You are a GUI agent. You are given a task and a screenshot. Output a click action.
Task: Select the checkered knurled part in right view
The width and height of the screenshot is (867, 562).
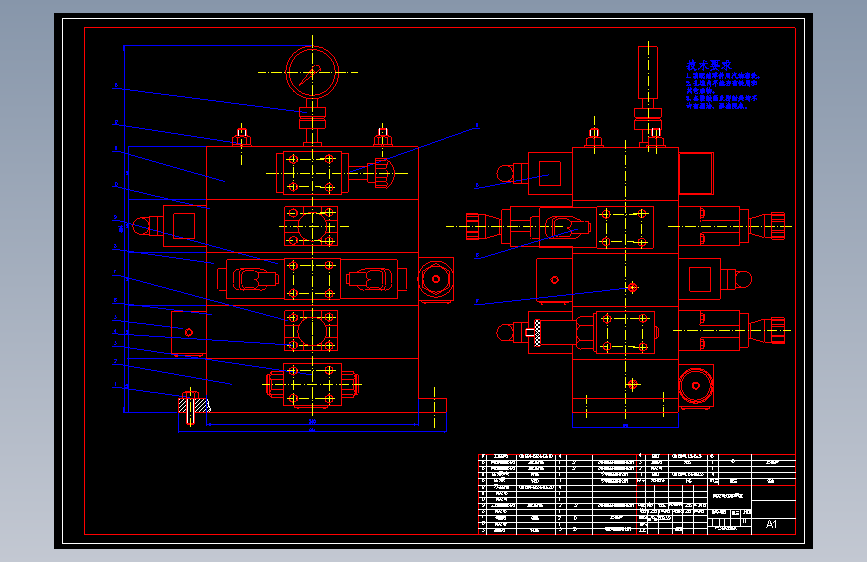pyautogui.click(x=537, y=333)
